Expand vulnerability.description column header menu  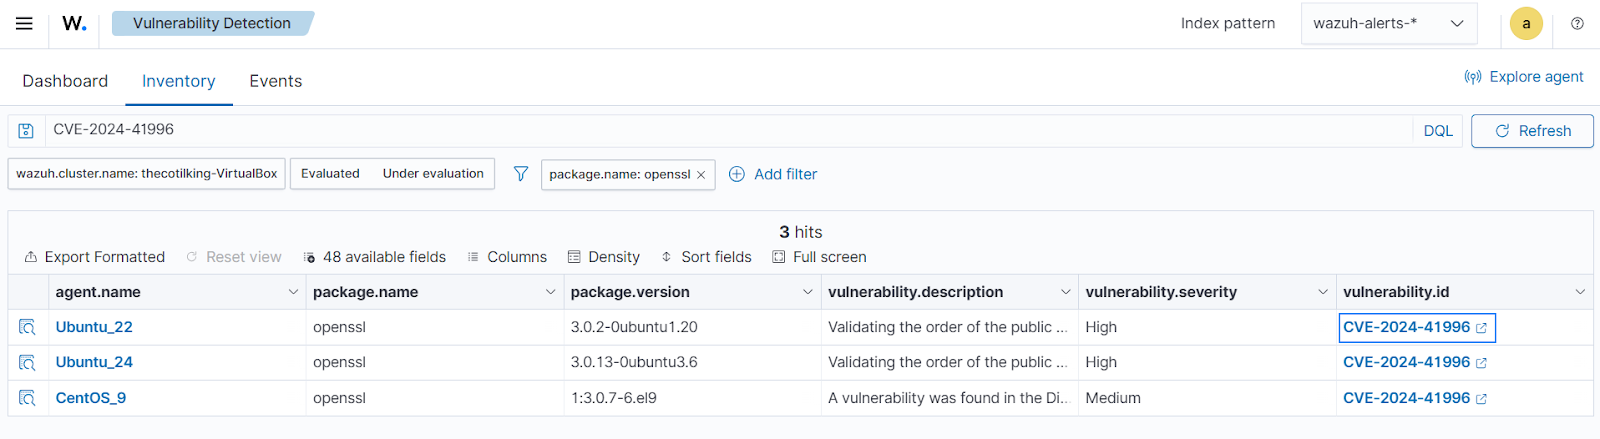(x=1065, y=292)
